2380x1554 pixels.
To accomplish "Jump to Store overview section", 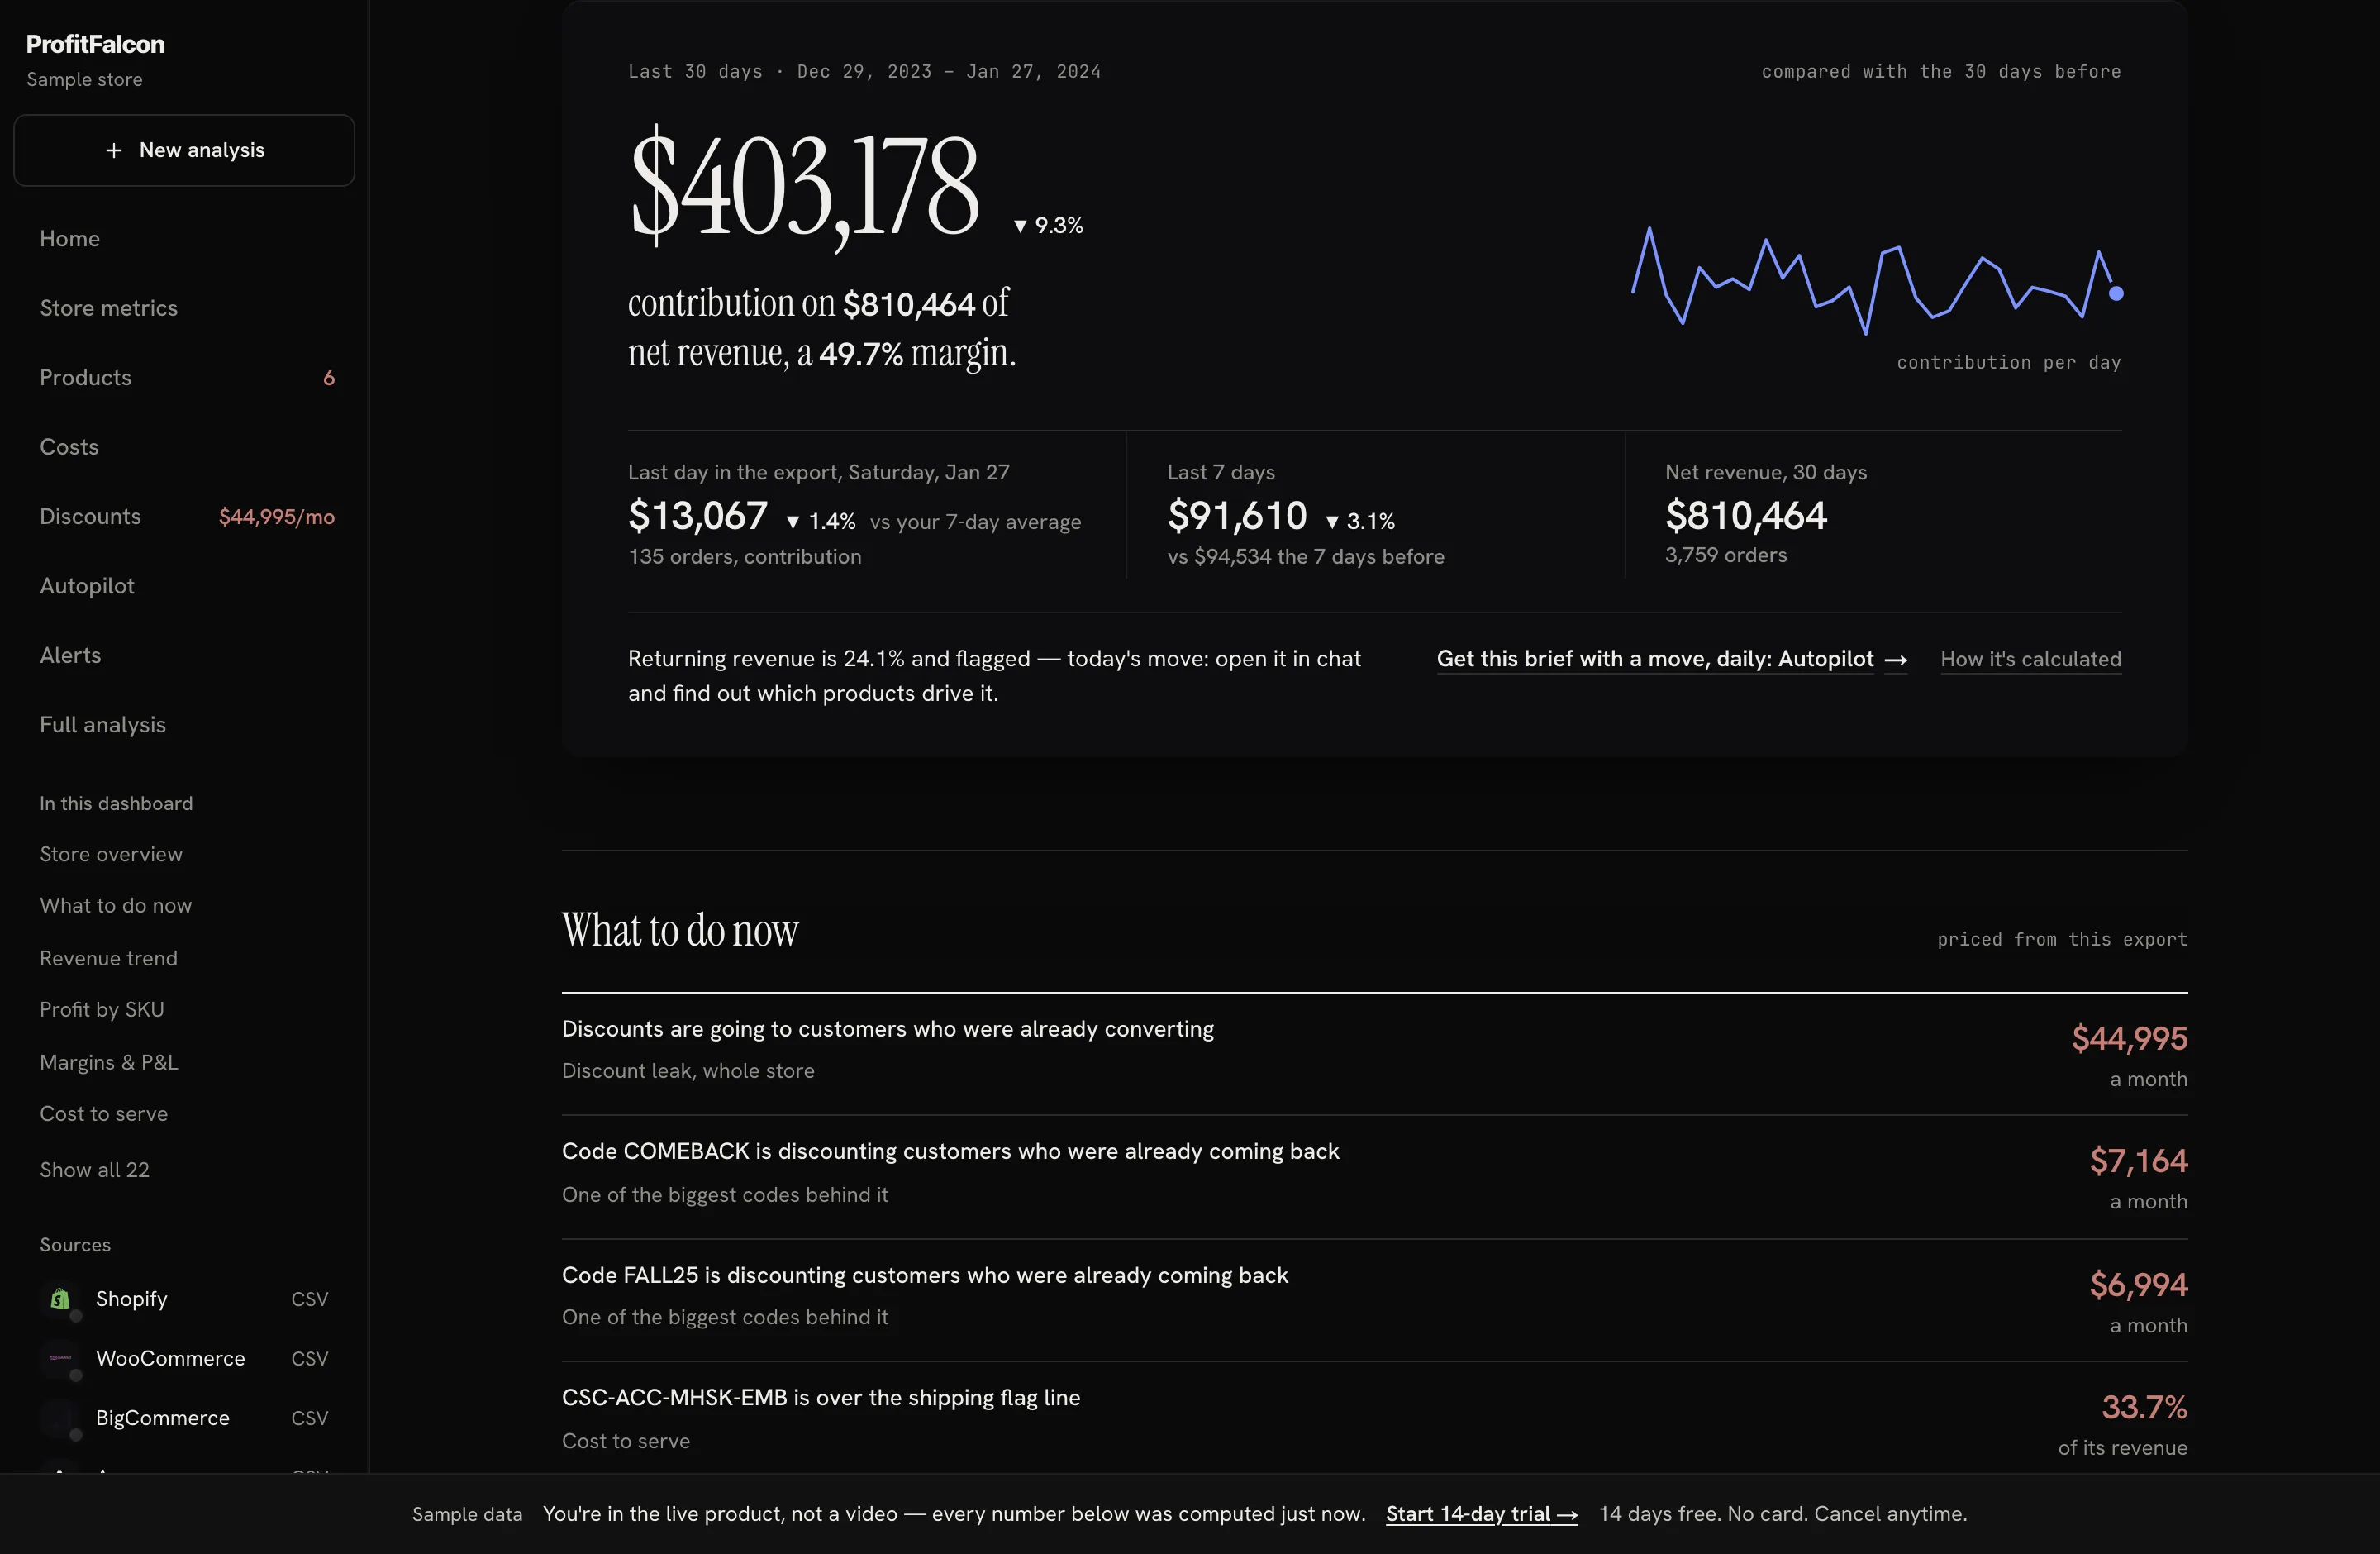I will [x=111, y=854].
